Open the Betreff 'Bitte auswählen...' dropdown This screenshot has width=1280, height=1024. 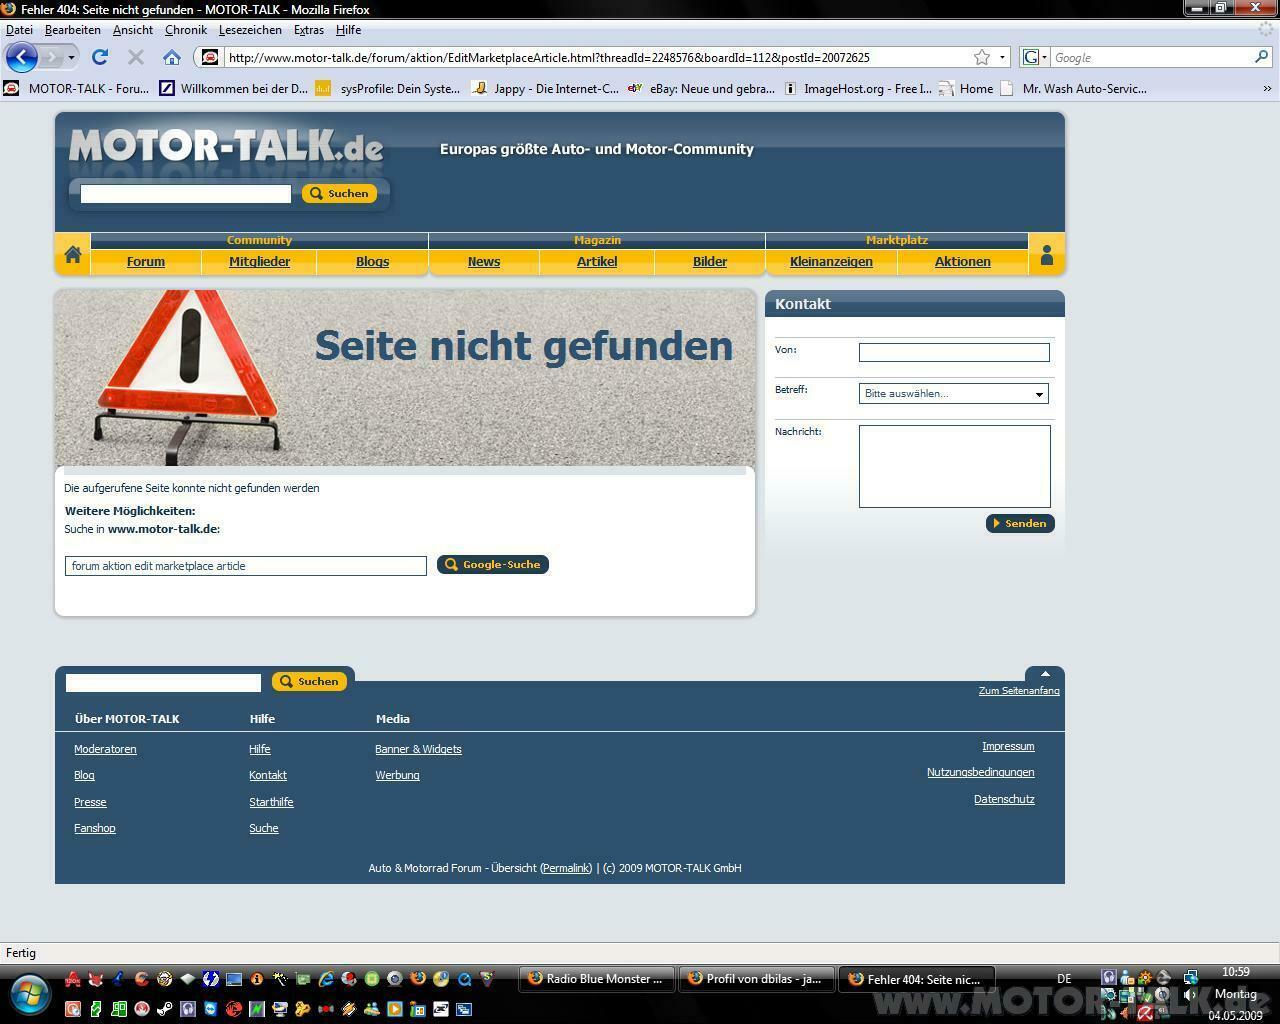[x=953, y=393]
